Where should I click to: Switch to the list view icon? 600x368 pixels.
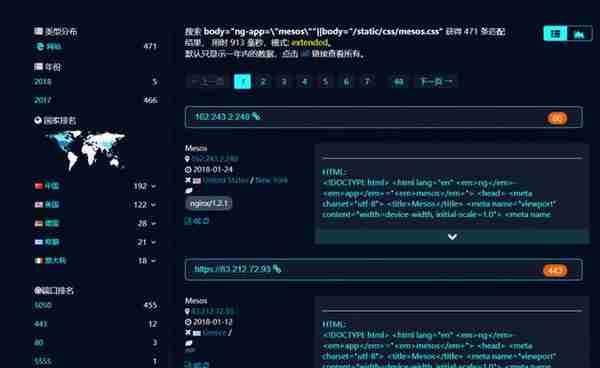tap(555, 34)
